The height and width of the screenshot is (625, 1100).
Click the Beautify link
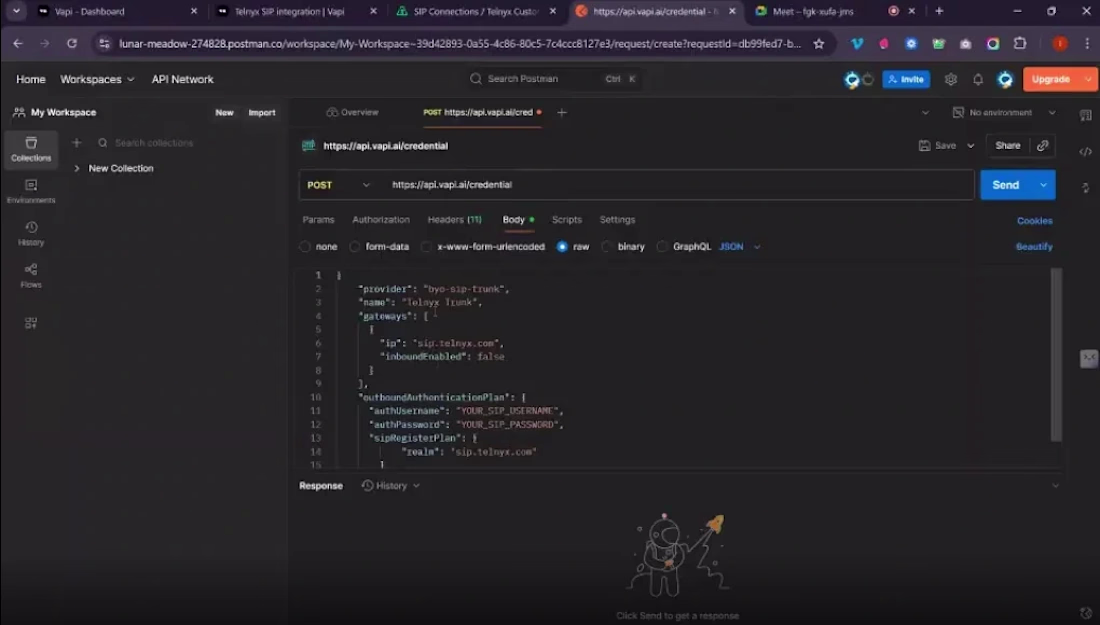pyautogui.click(x=1034, y=247)
